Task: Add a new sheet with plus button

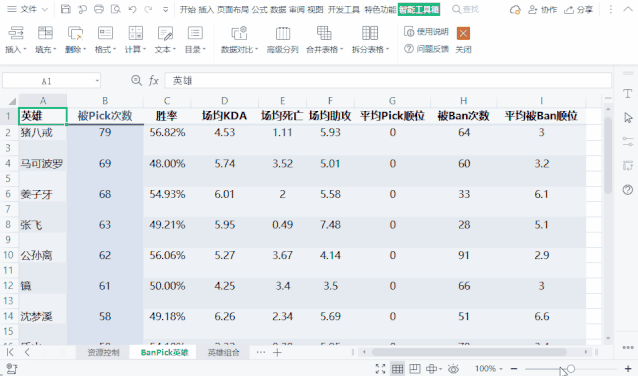Action: 277,352
